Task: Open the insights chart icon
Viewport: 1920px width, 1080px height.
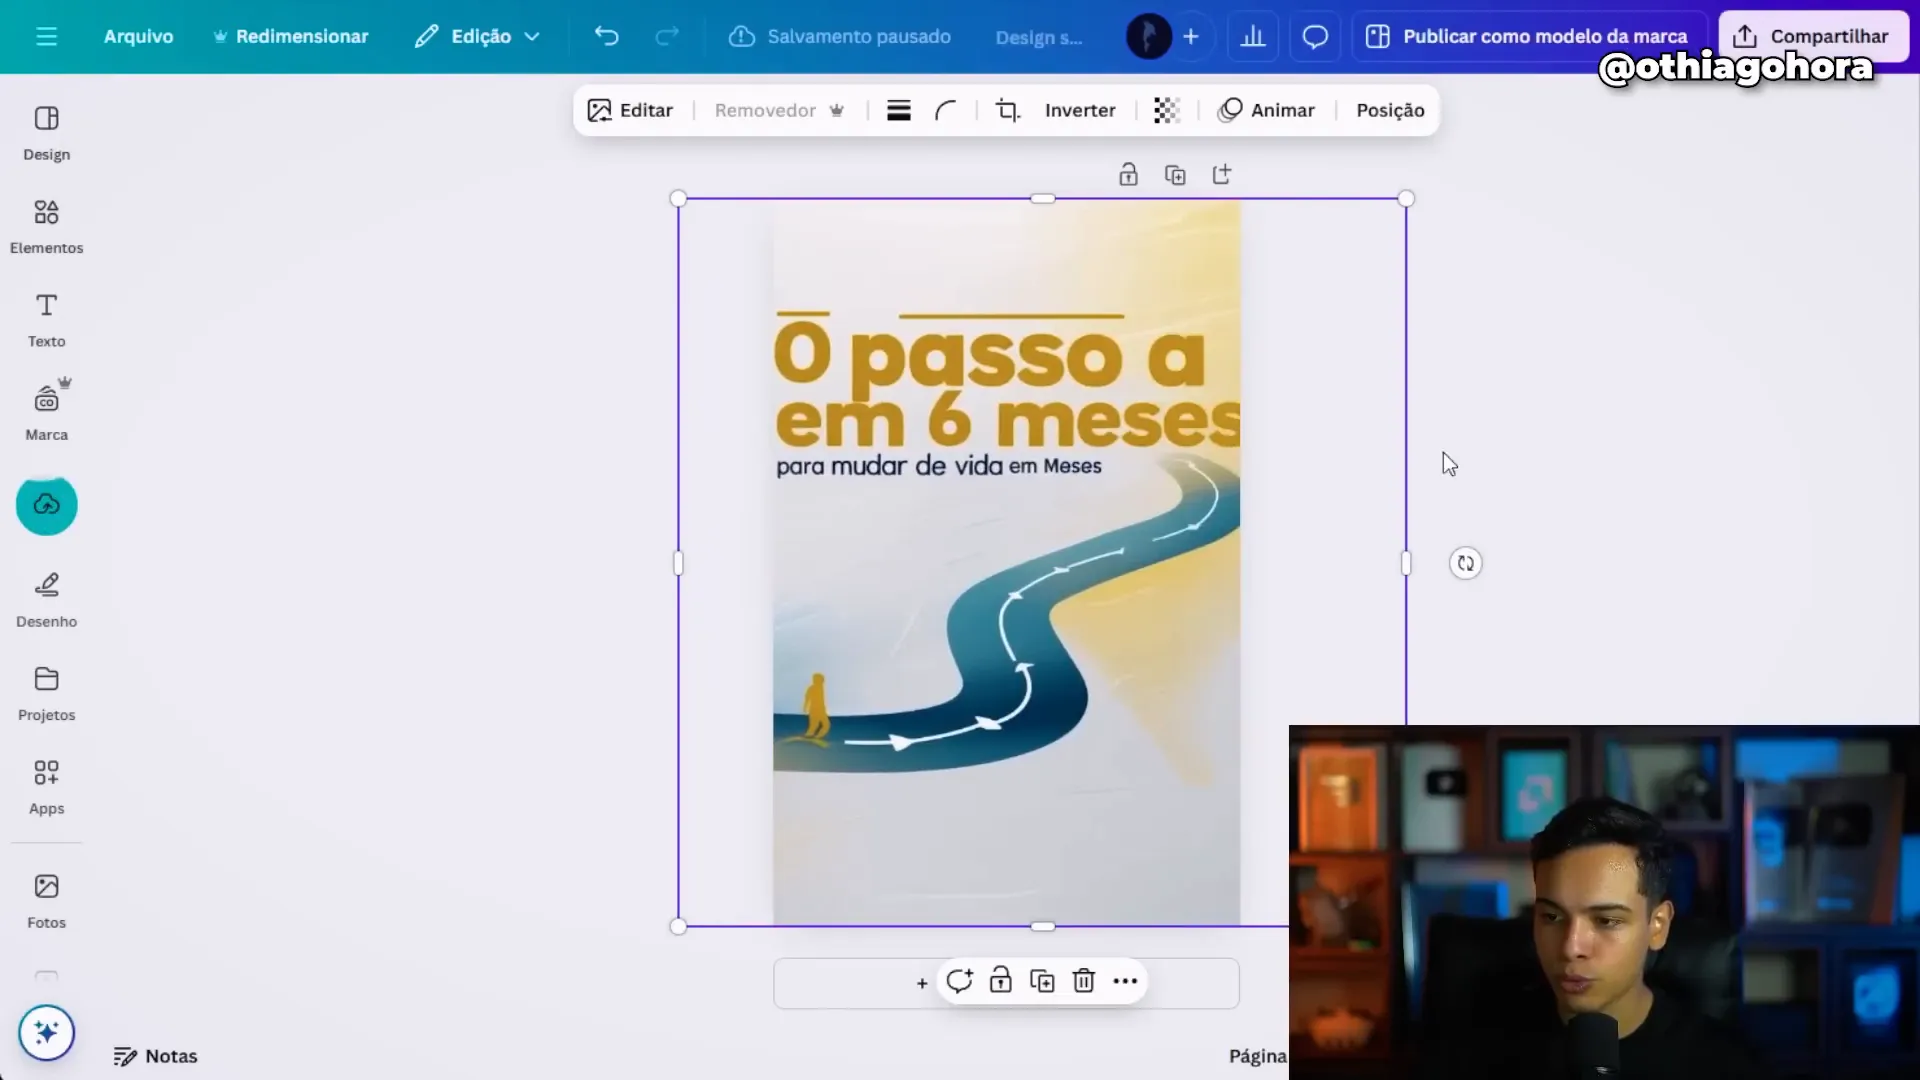Action: [x=1253, y=37]
